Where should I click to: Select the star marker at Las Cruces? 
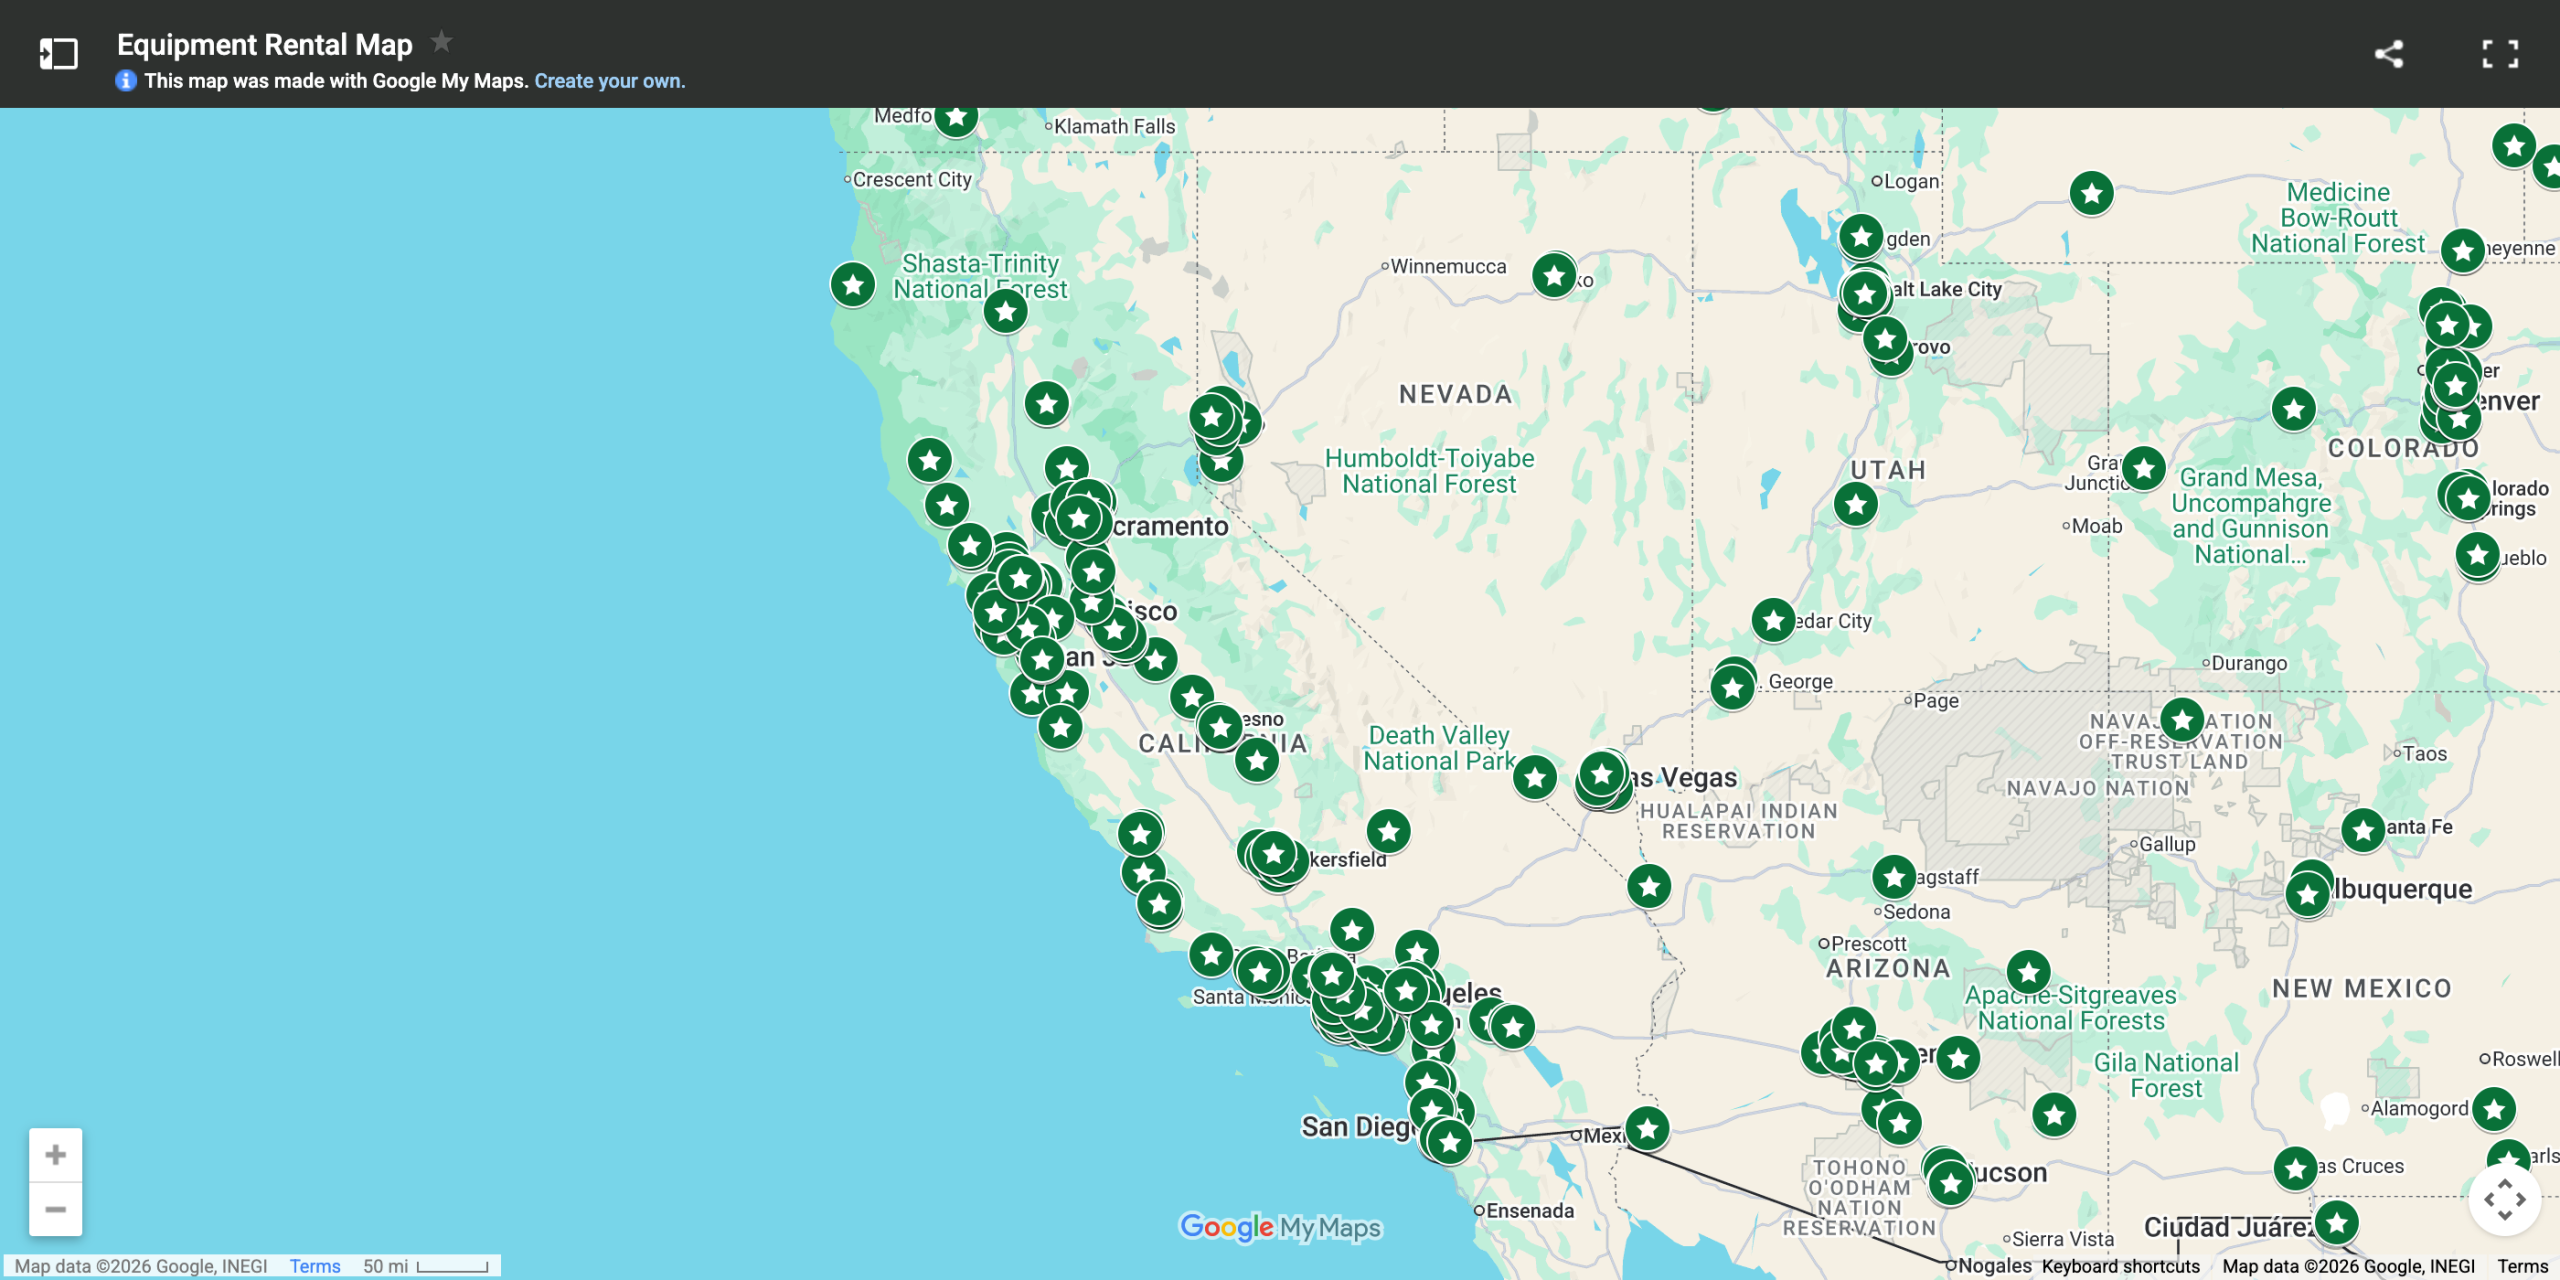click(x=2295, y=1167)
